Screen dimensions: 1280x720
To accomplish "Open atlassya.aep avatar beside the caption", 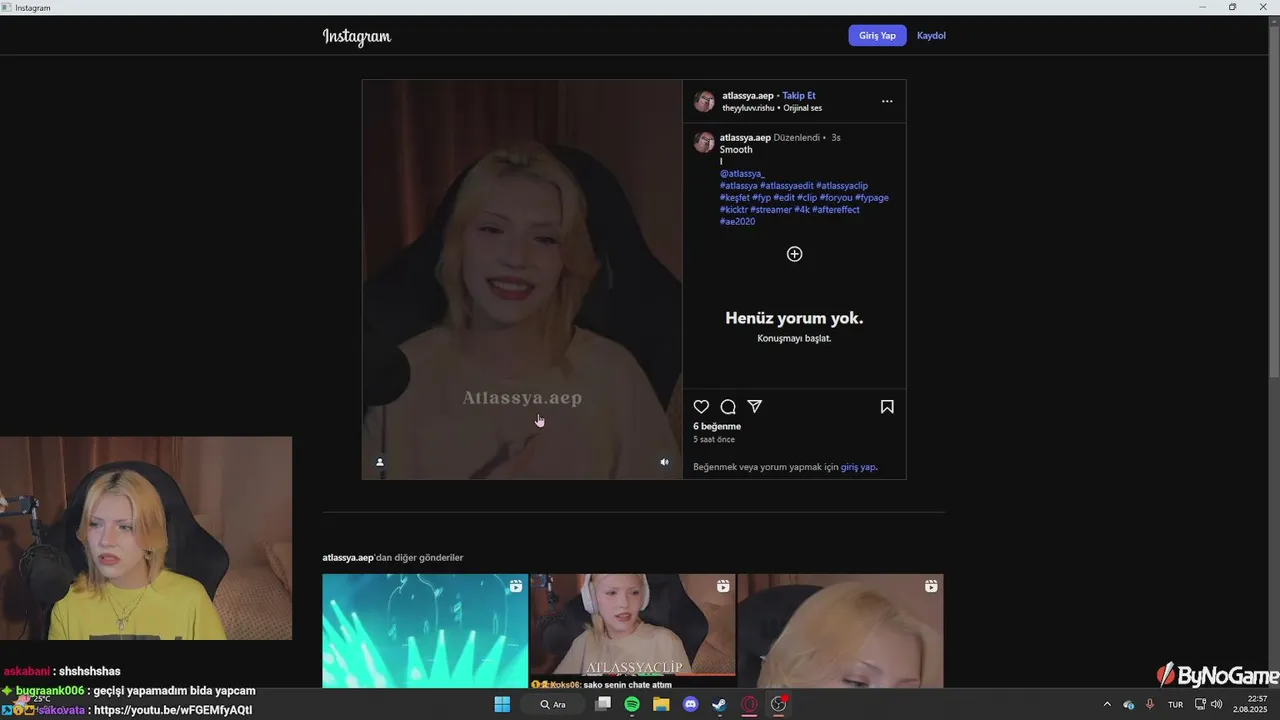I will click(x=704, y=142).
